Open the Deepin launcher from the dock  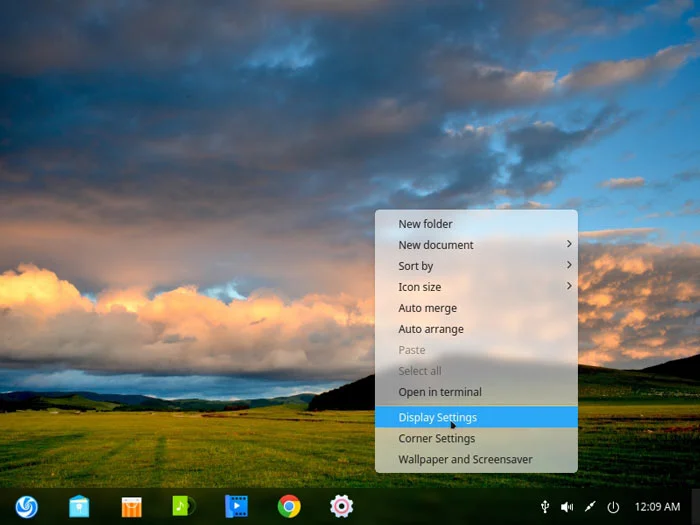(x=26, y=507)
